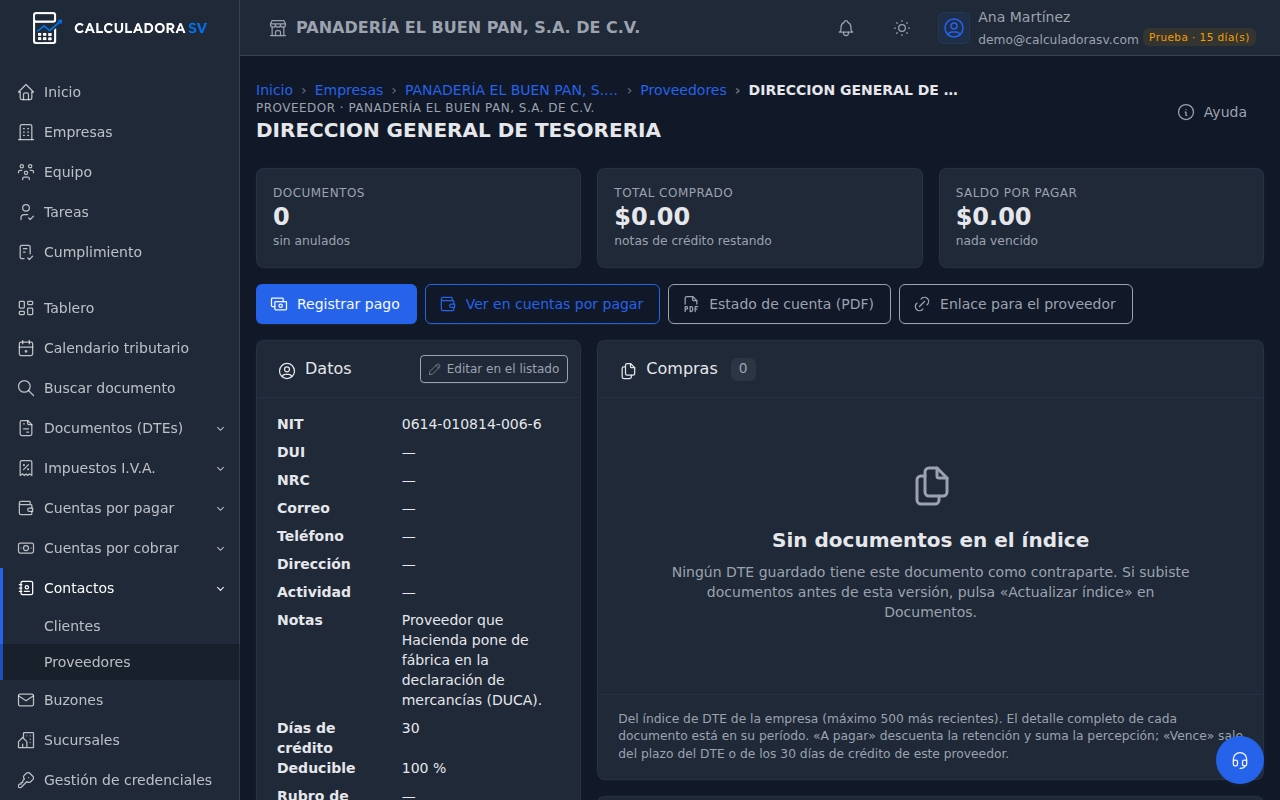Click the Registrar pago button
The height and width of the screenshot is (800, 1280).
(x=336, y=304)
